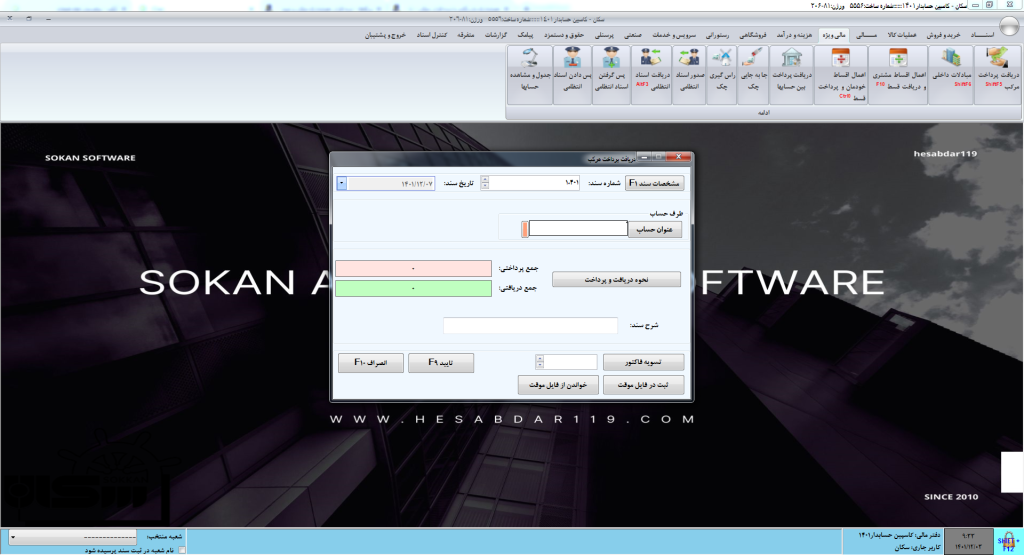Switch to the مالی ribbon tab
1024x555 pixels.
[x=866, y=35]
